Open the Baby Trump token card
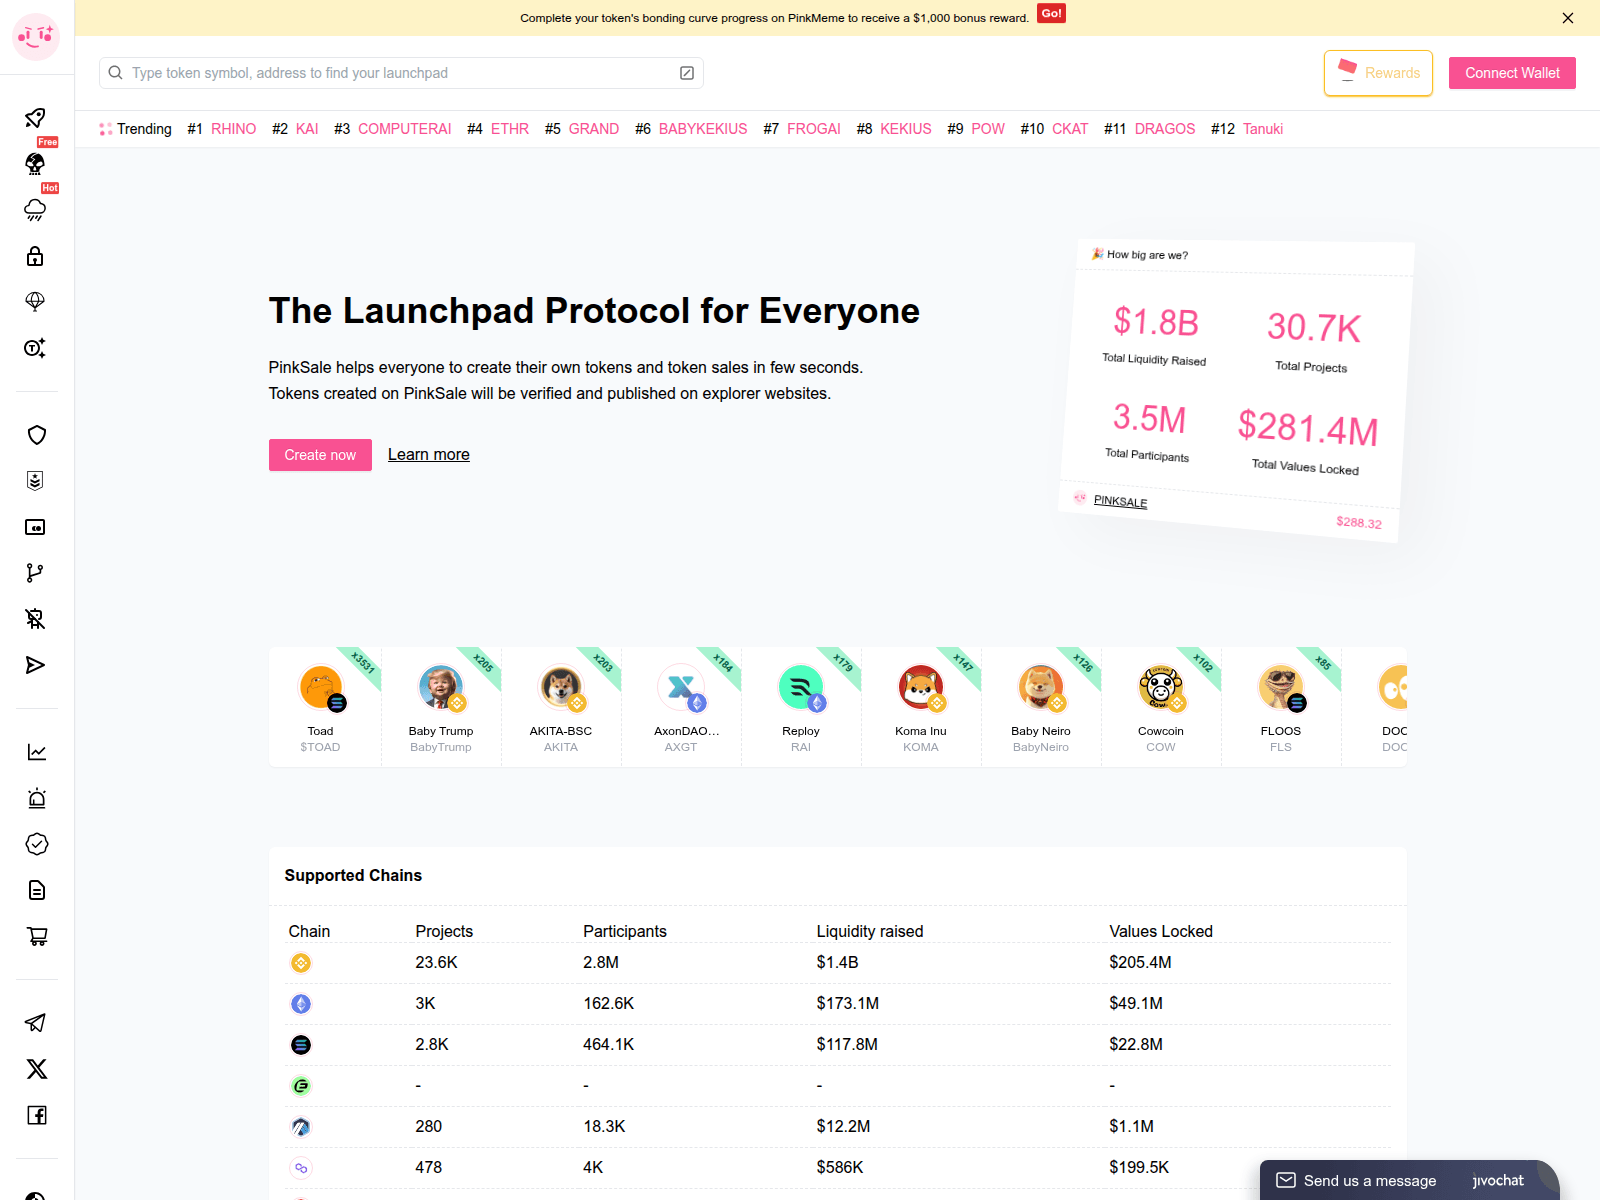Screen dimensions: 1600x1200 coord(441,707)
